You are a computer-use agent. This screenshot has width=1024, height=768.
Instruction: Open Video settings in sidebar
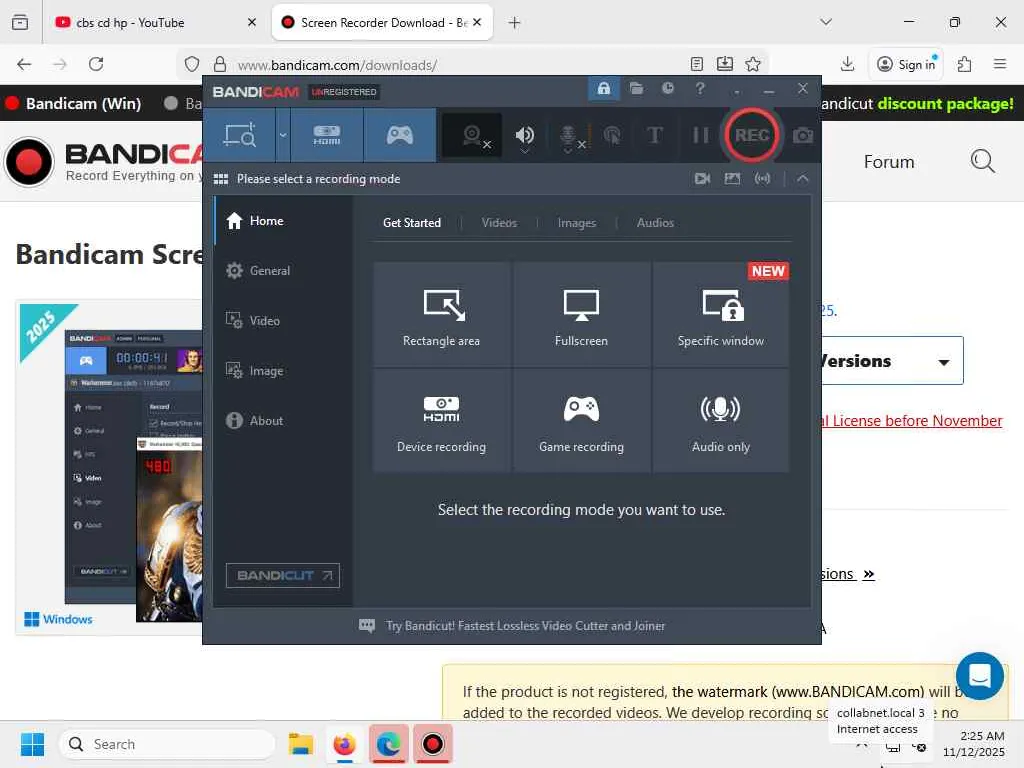click(x=283, y=321)
